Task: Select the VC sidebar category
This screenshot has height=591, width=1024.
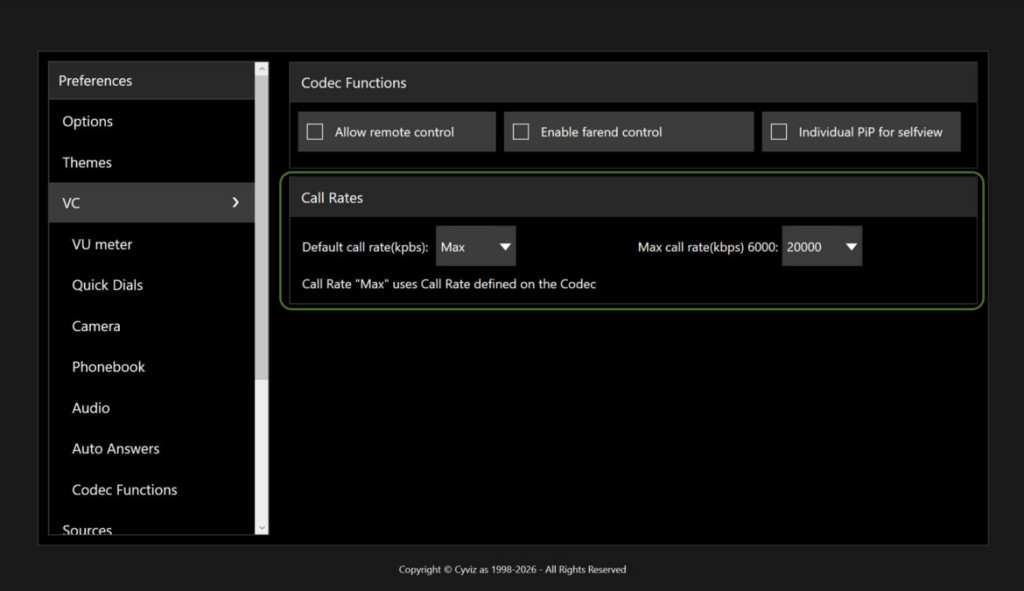Action: coord(72,203)
